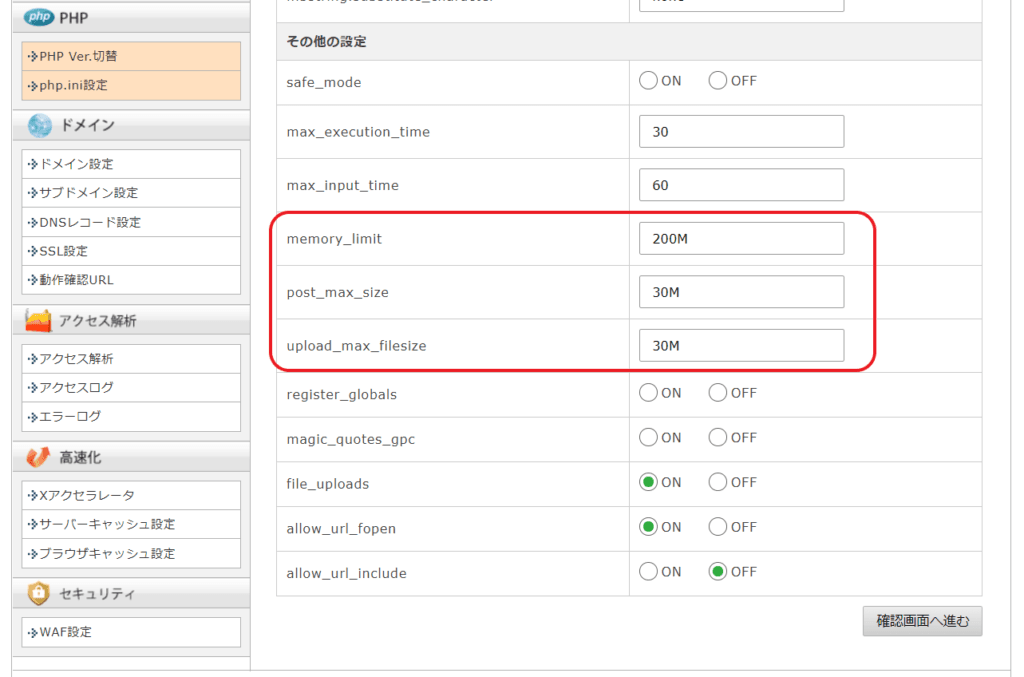The image size is (1024, 677).
Task: Click the upload_max_filesize label
Action: pos(356,346)
